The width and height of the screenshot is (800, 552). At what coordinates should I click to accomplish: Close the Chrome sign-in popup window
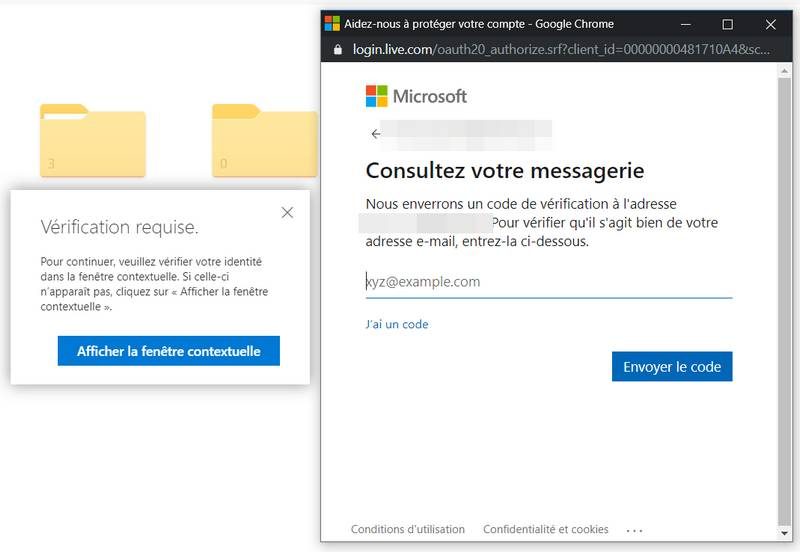(770, 24)
